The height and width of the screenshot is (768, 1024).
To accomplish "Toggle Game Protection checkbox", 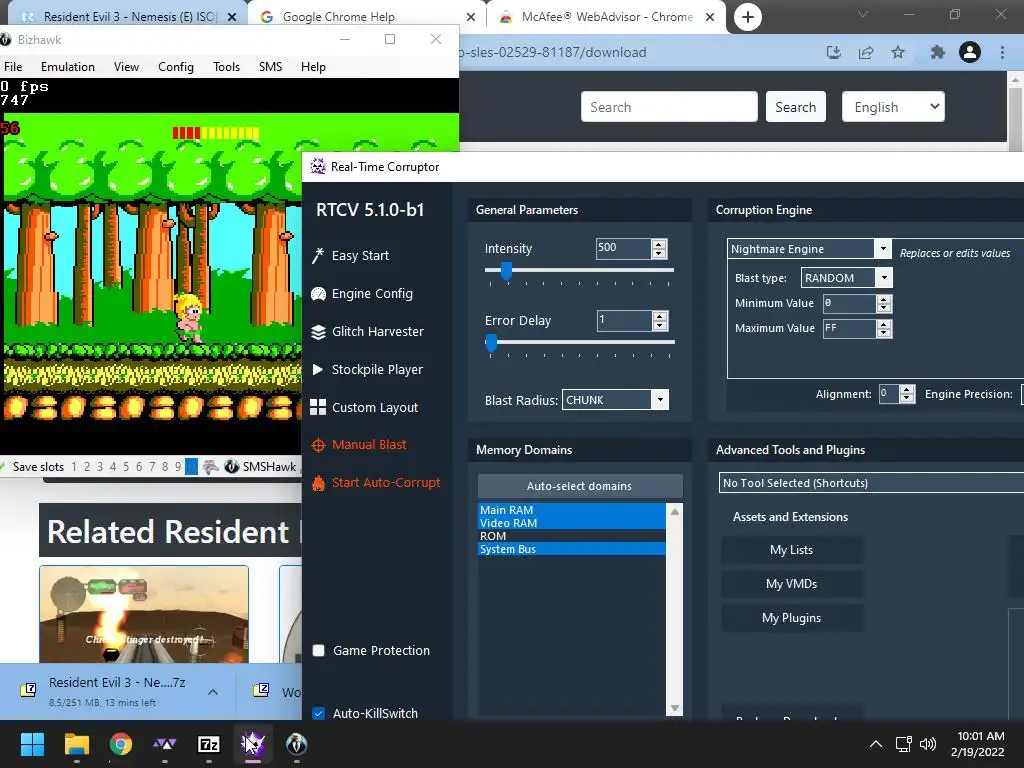I will [x=319, y=650].
